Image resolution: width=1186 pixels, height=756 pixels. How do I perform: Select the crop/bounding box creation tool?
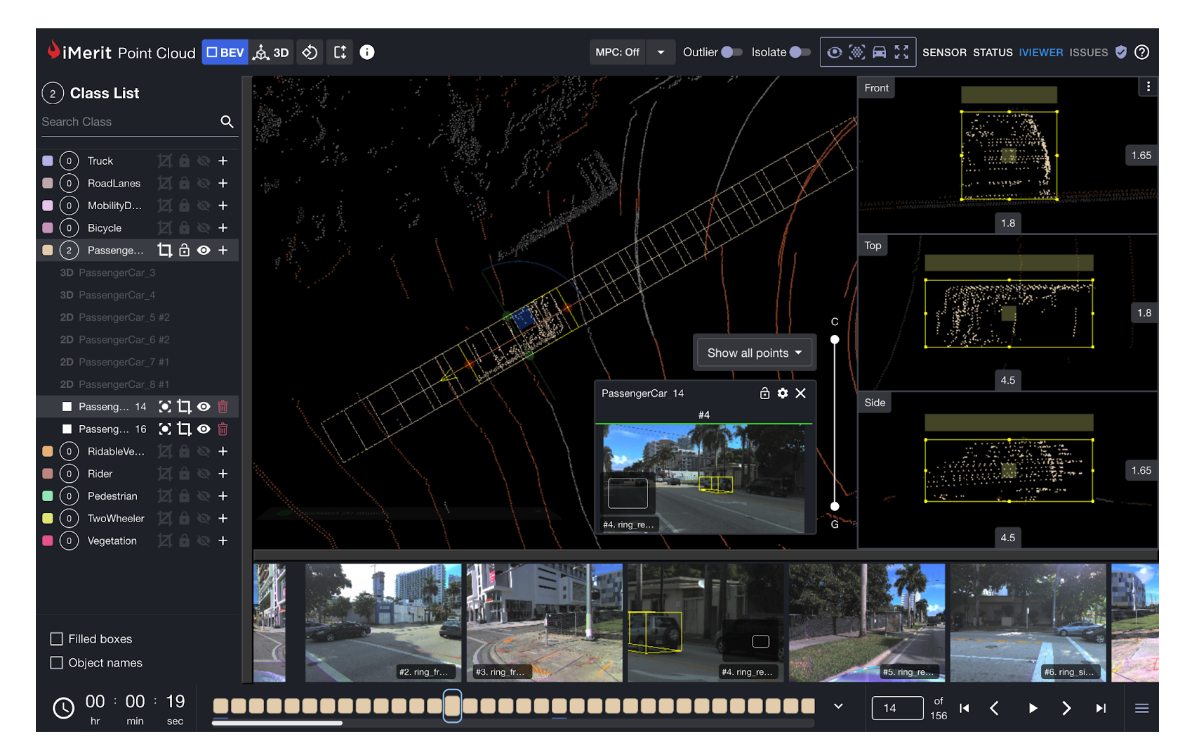coord(339,52)
